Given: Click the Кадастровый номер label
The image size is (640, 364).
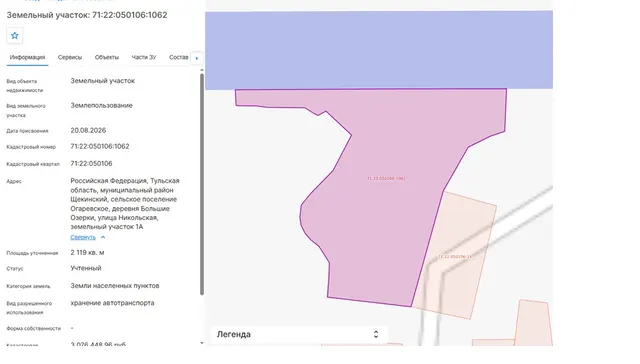Looking at the screenshot, I should click(x=31, y=147).
